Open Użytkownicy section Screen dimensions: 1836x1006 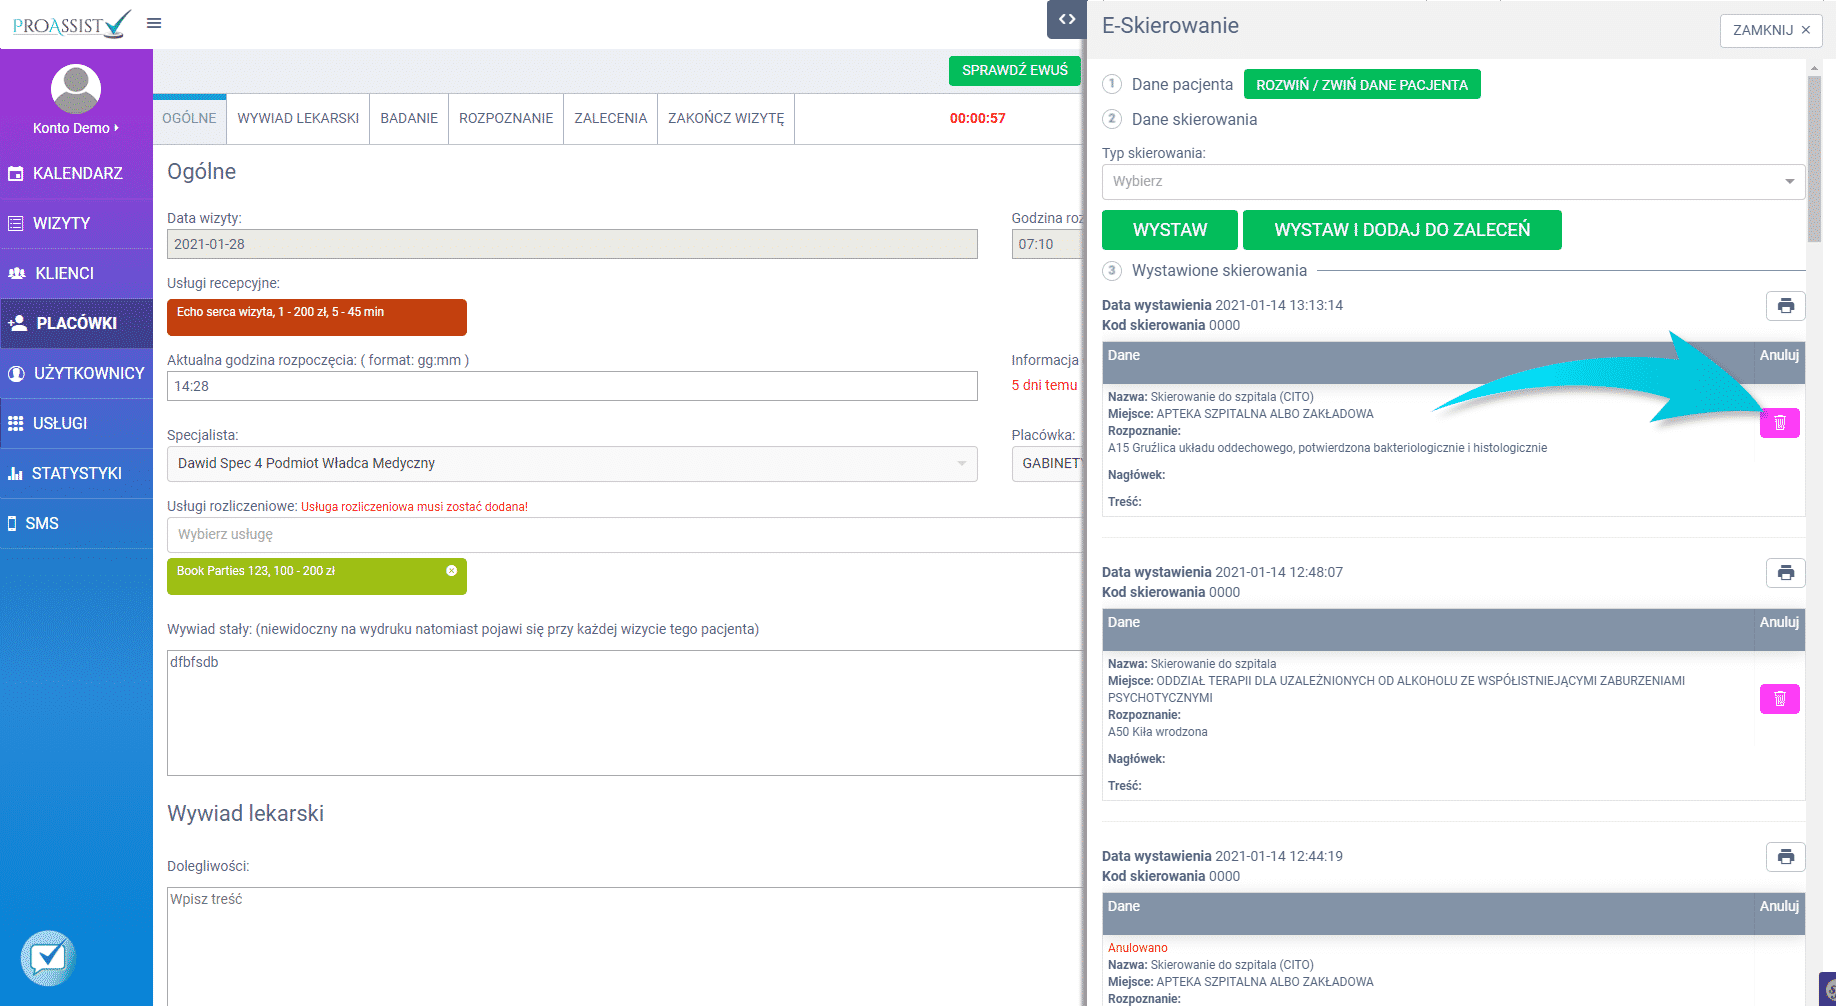(x=76, y=373)
